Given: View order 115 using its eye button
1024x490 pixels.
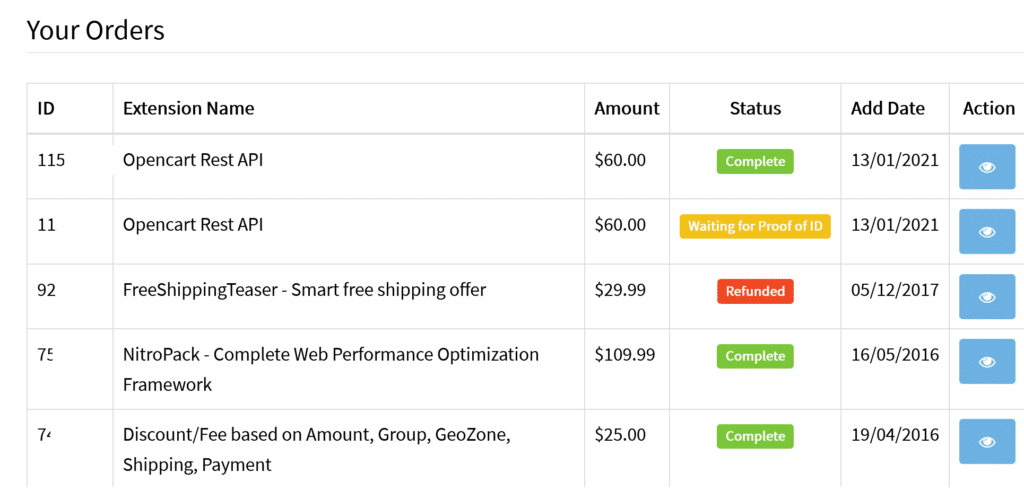Looking at the screenshot, I should click(x=987, y=167).
